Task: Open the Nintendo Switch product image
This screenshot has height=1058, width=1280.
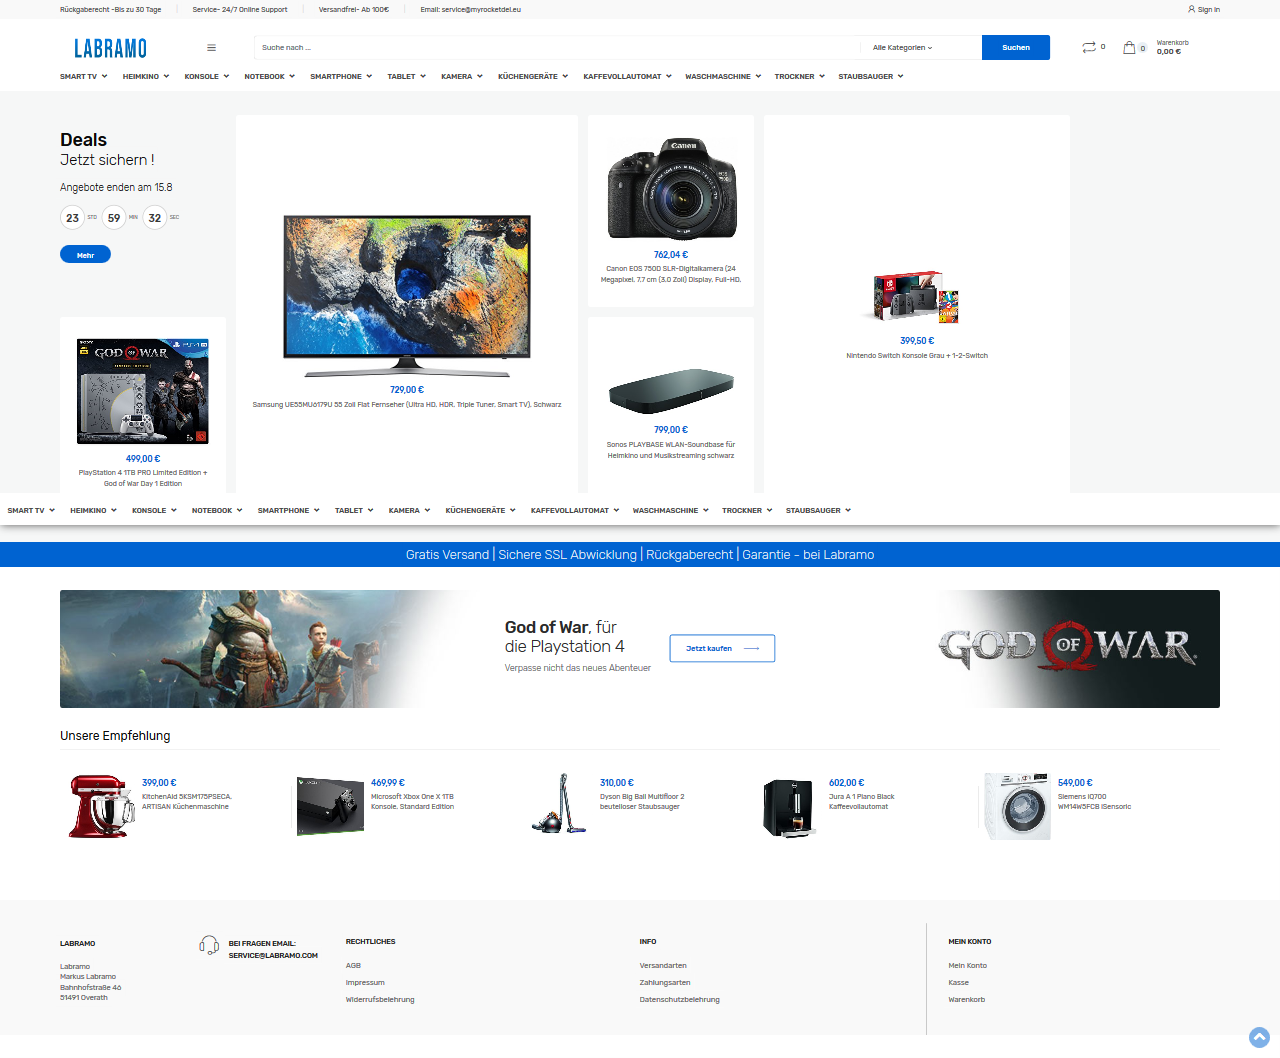Action: (x=916, y=297)
